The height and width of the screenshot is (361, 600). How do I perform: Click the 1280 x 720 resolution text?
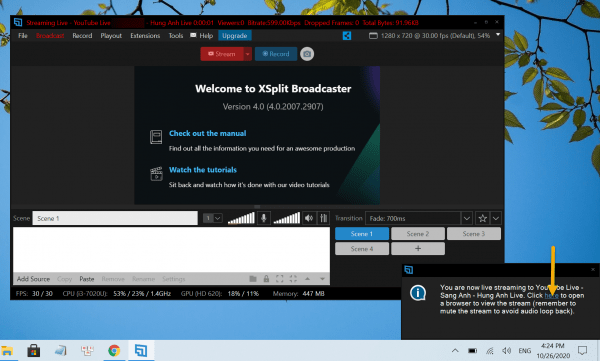coord(435,36)
